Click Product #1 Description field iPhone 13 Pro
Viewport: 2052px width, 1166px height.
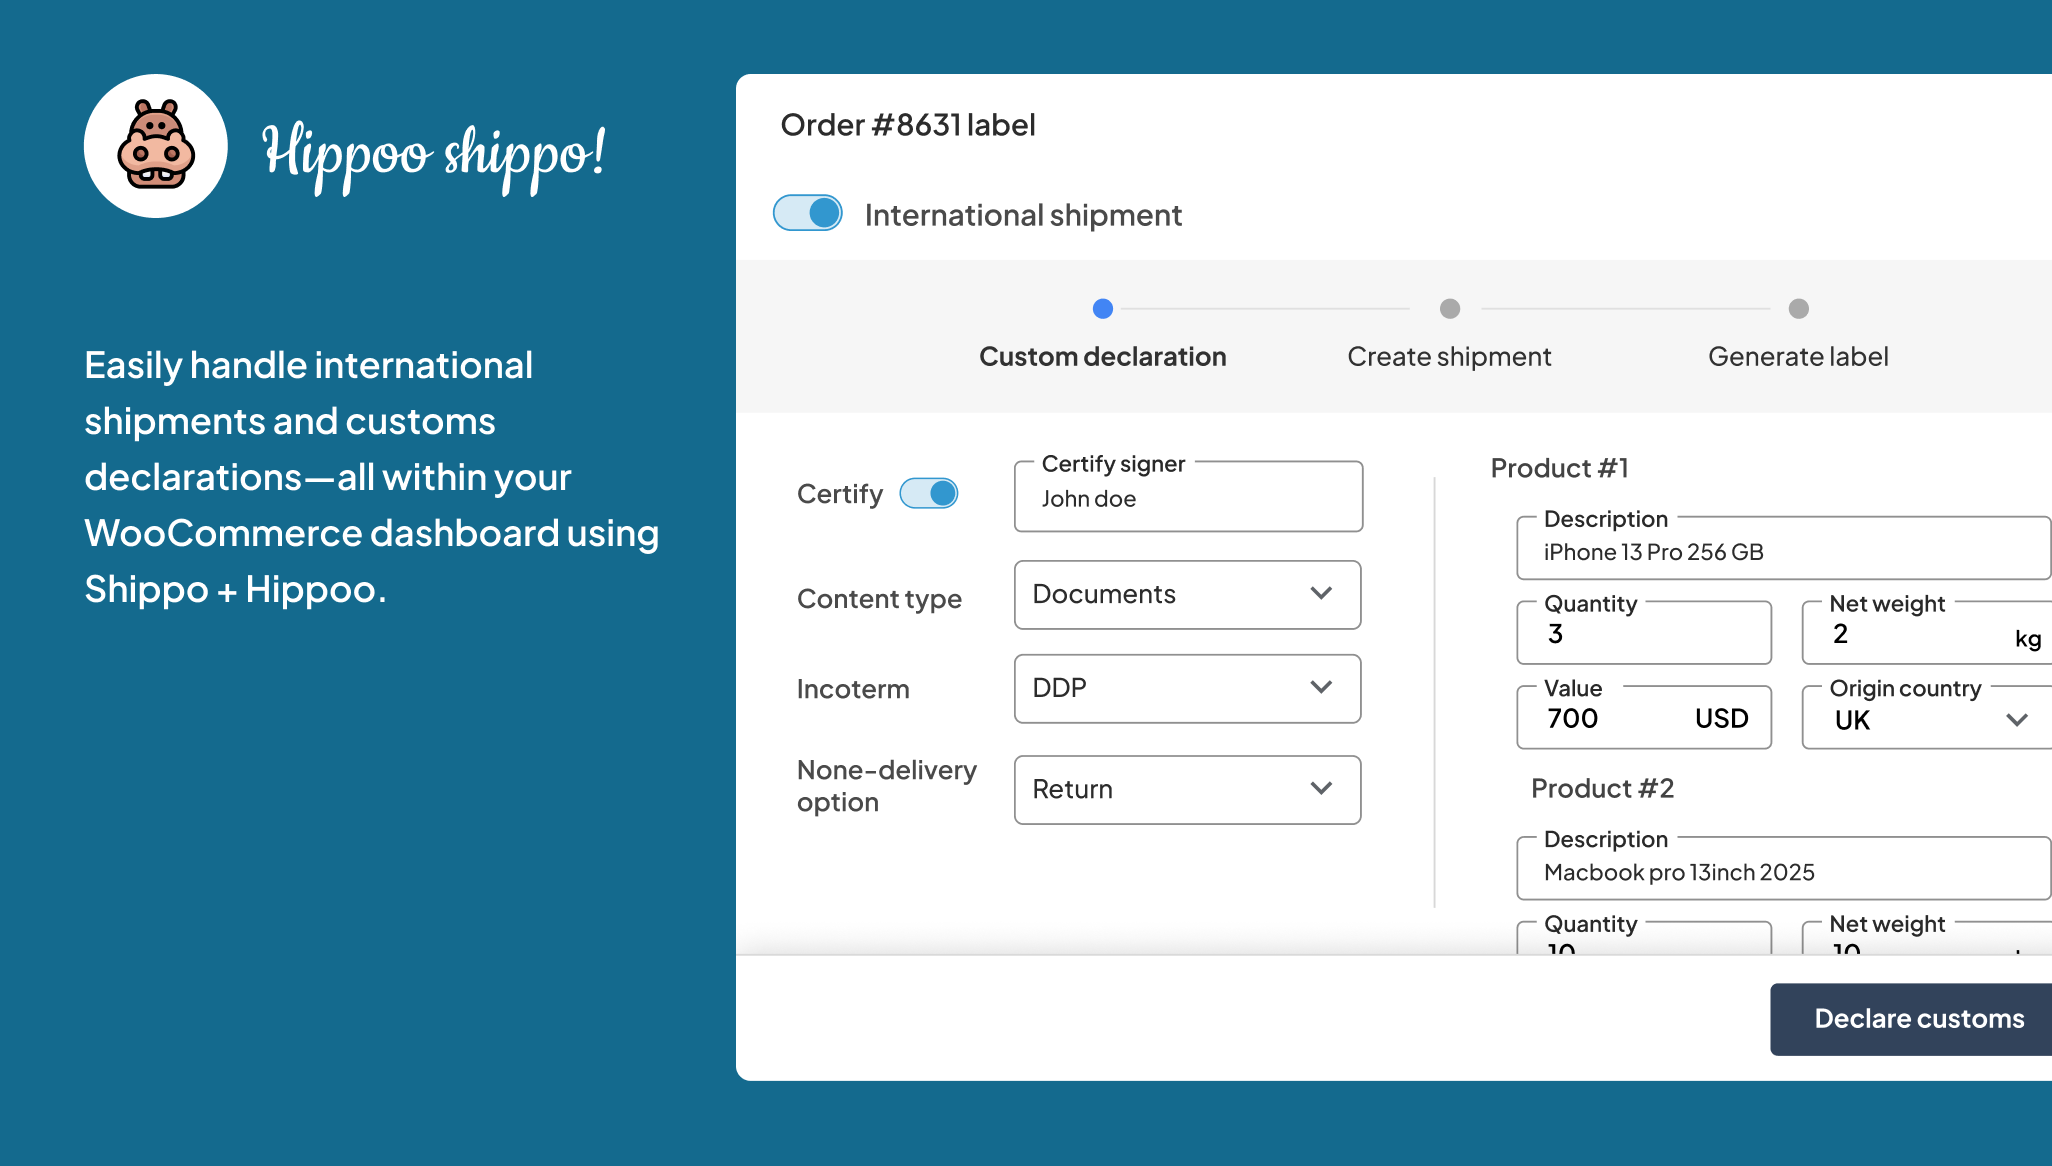coord(1784,548)
